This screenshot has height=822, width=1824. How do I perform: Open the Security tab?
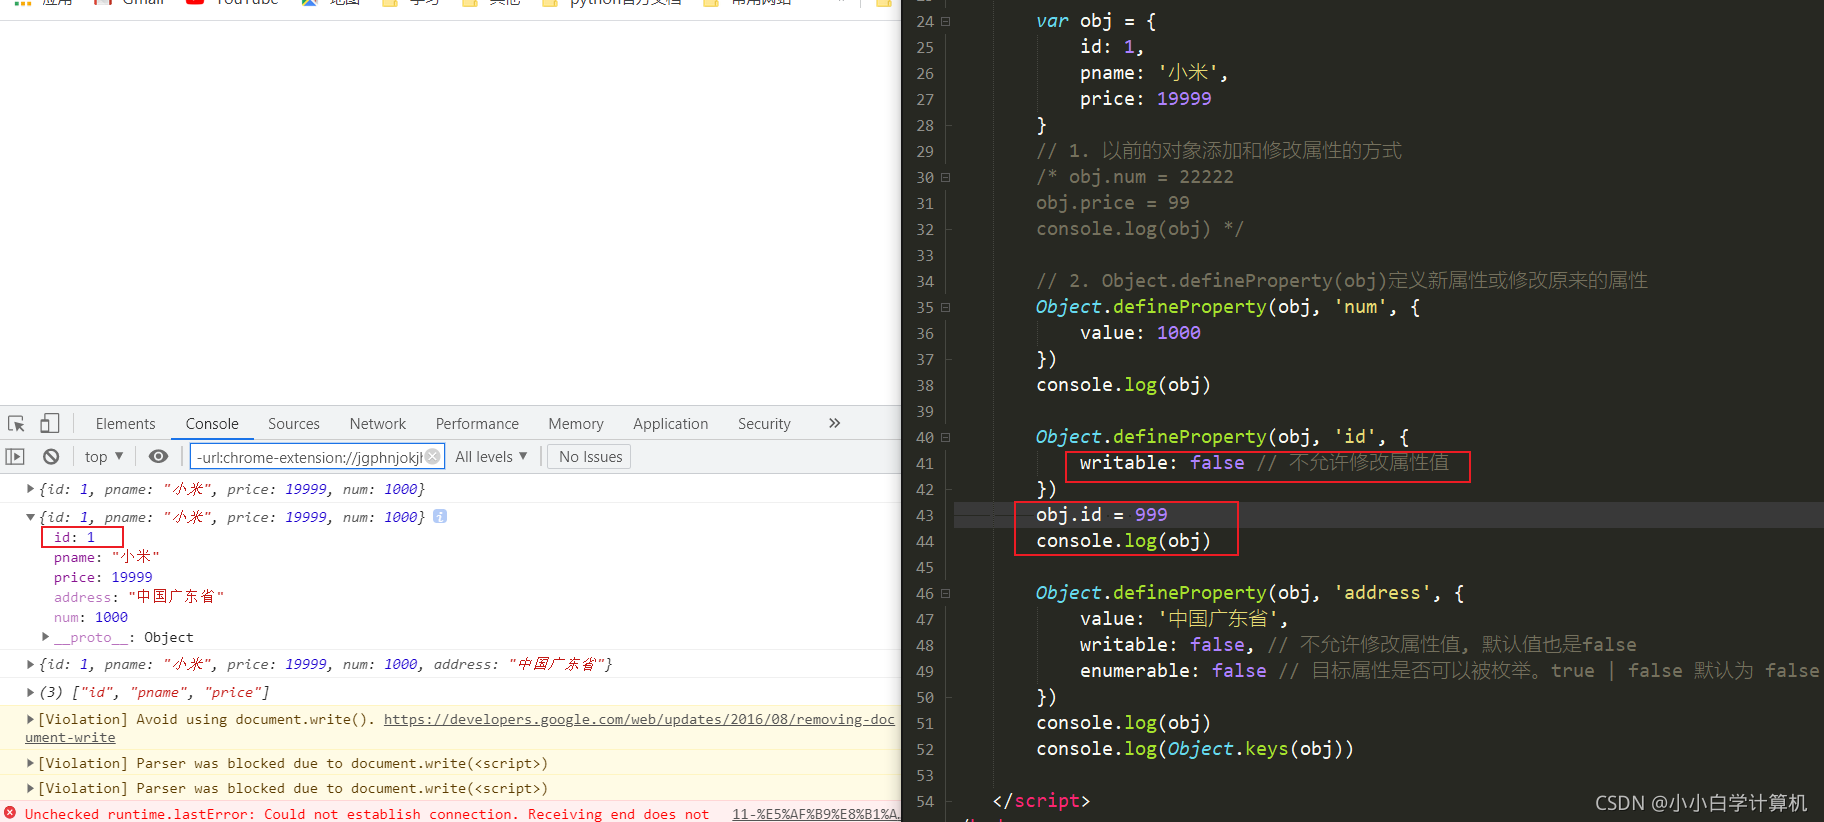[x=764, y=424]
